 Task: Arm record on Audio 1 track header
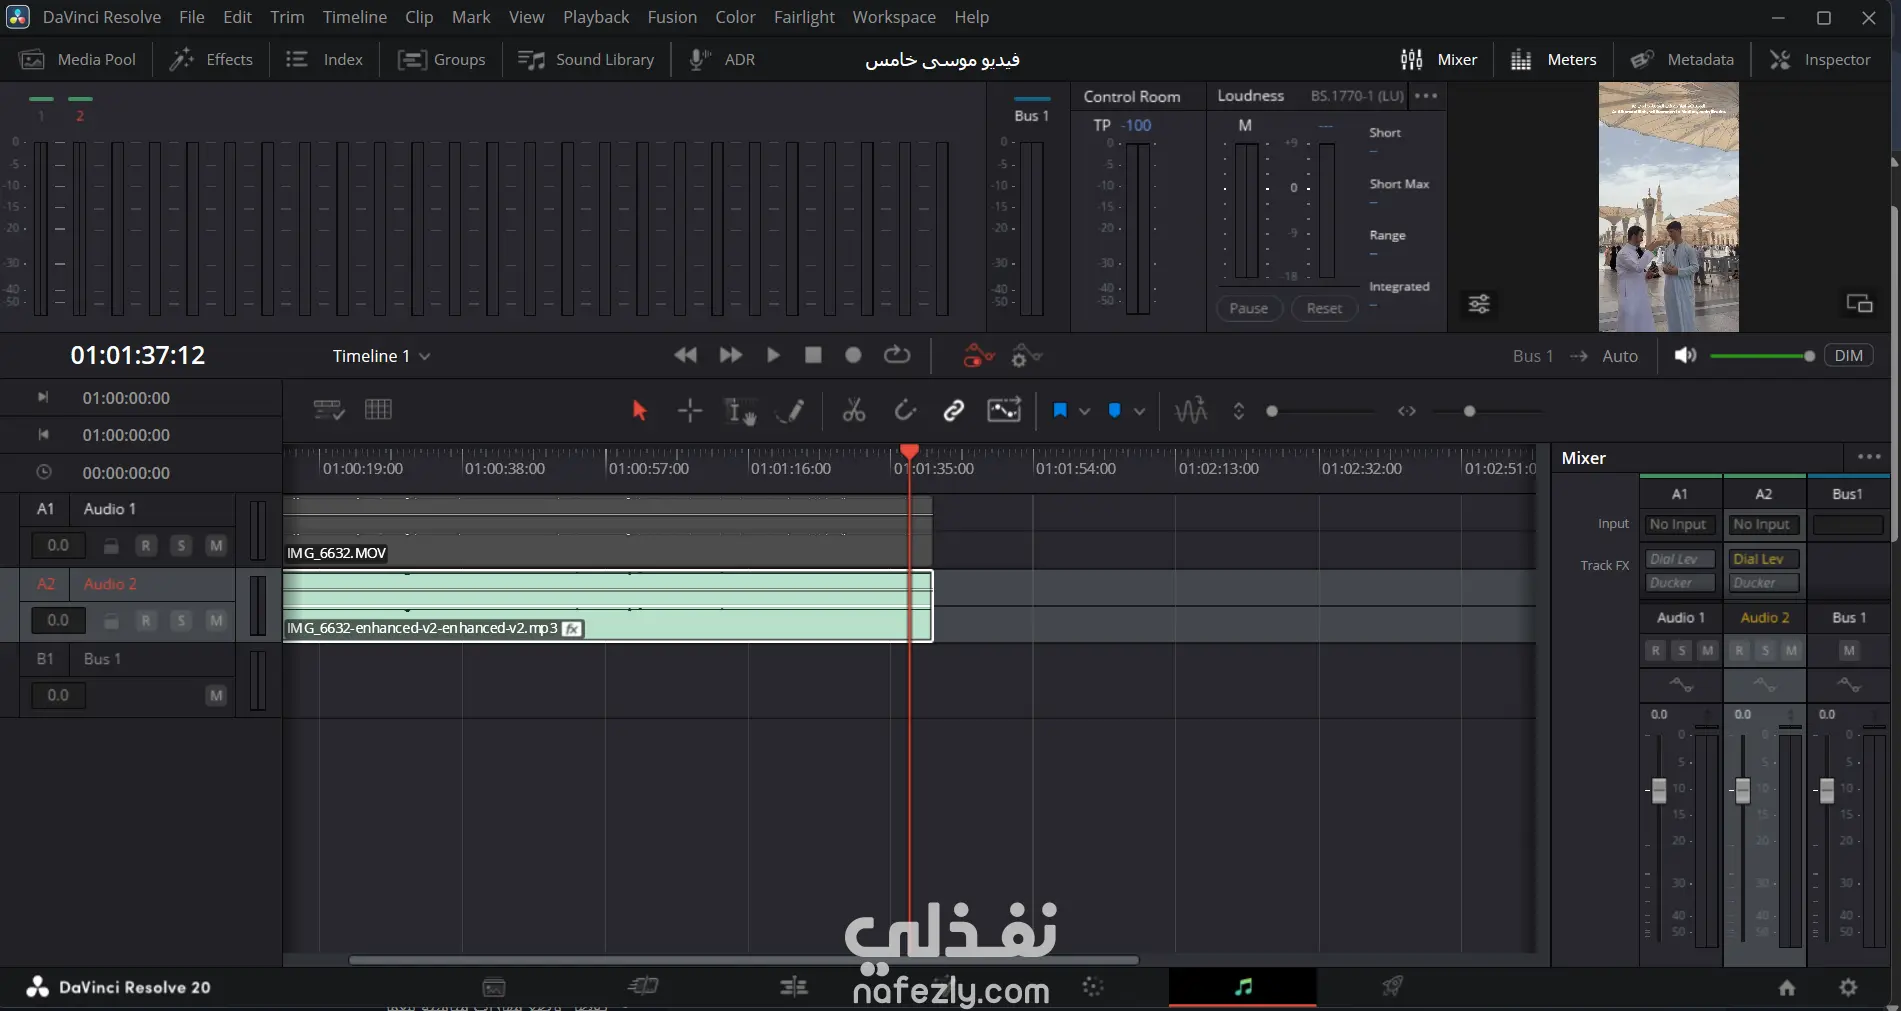[146, 546]
